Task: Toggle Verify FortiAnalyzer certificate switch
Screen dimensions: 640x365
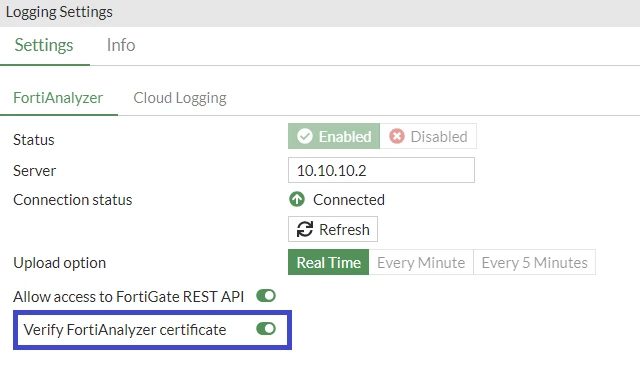Action: click(266, 329)
